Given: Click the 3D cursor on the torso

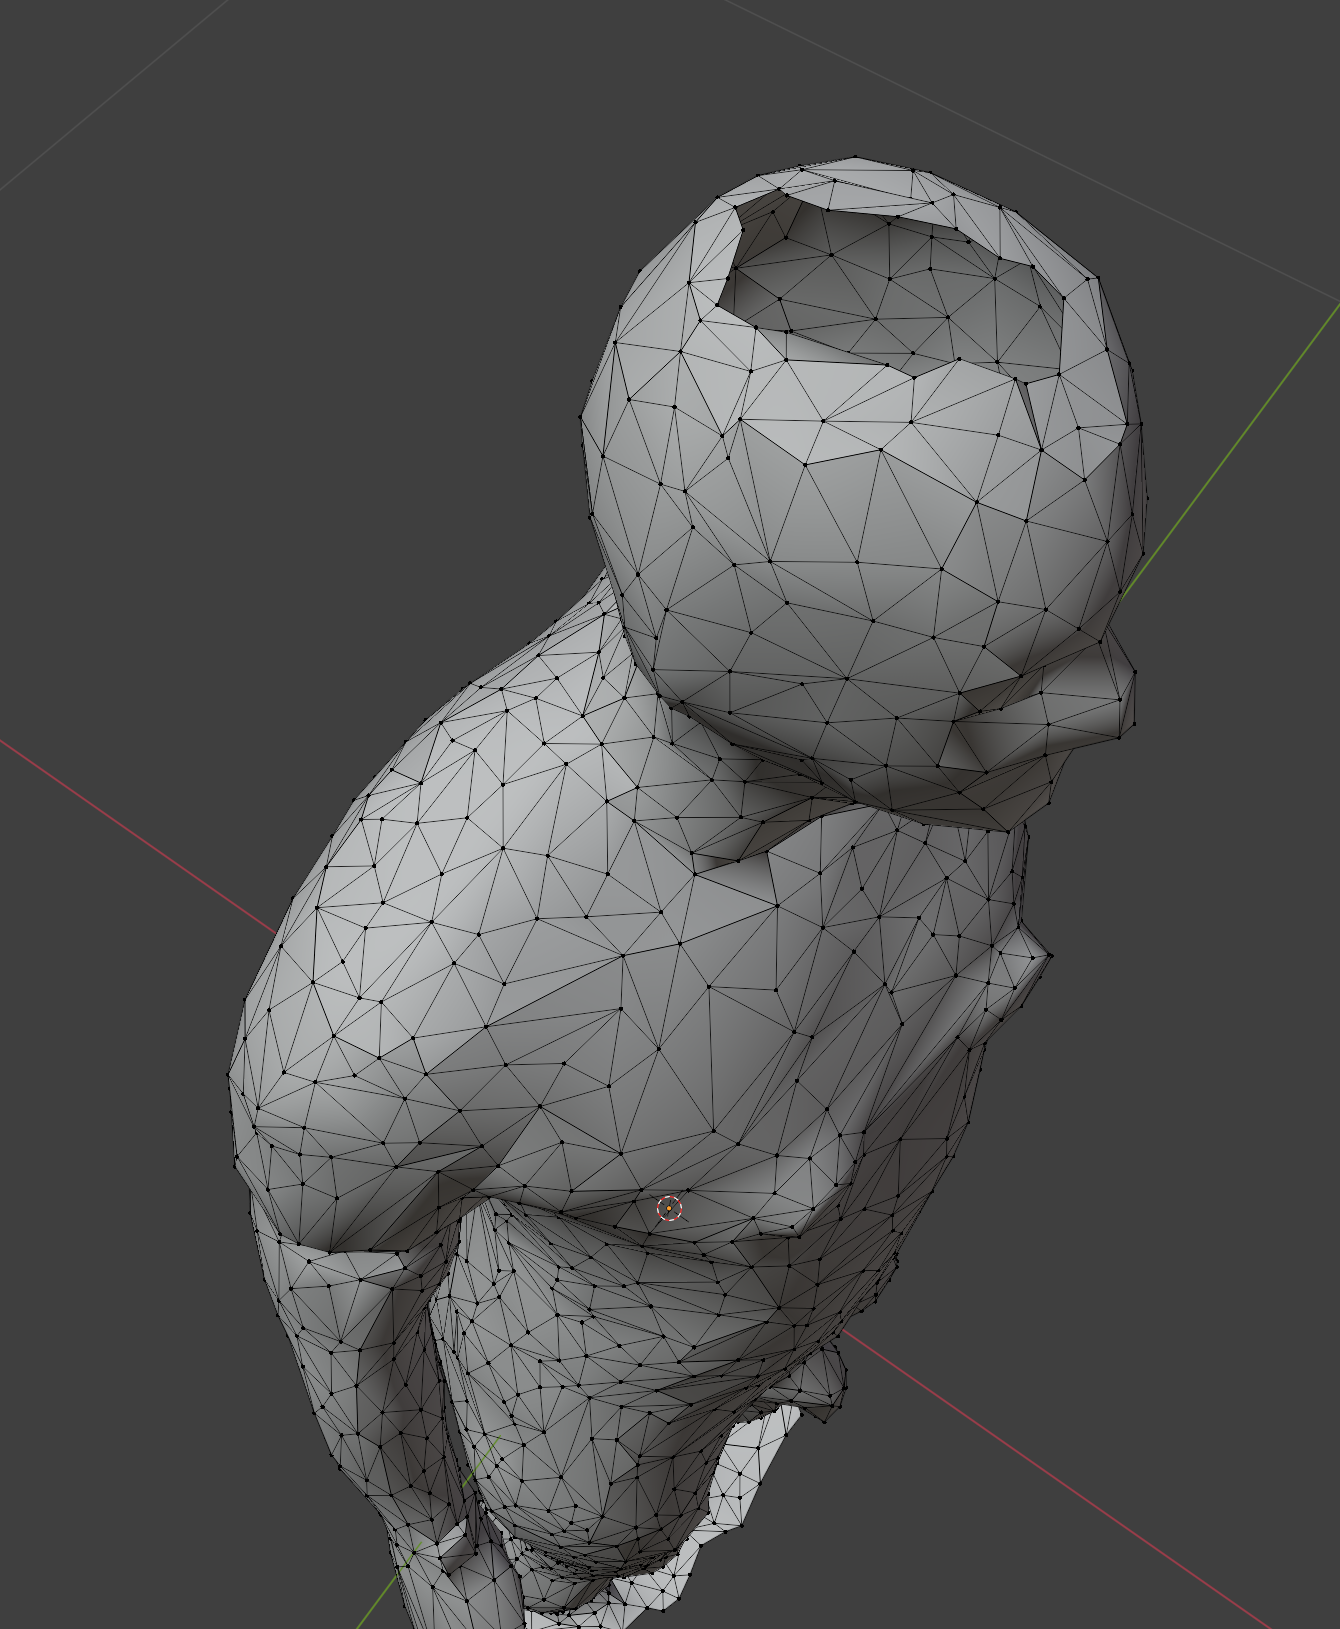Looking at the screenshot, I should tap(669, 1208).
